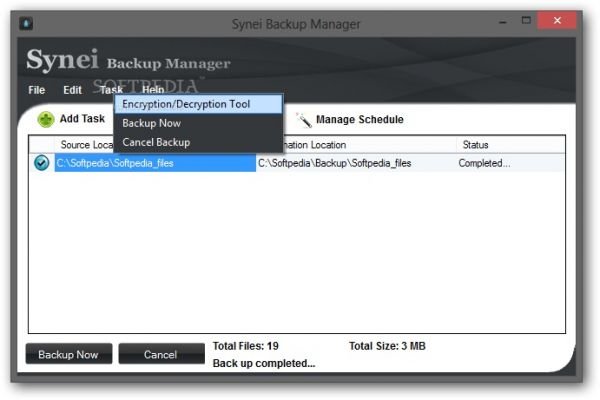Click the green Add Task plus icon
600x400 pixels.
tap(46, 119)
